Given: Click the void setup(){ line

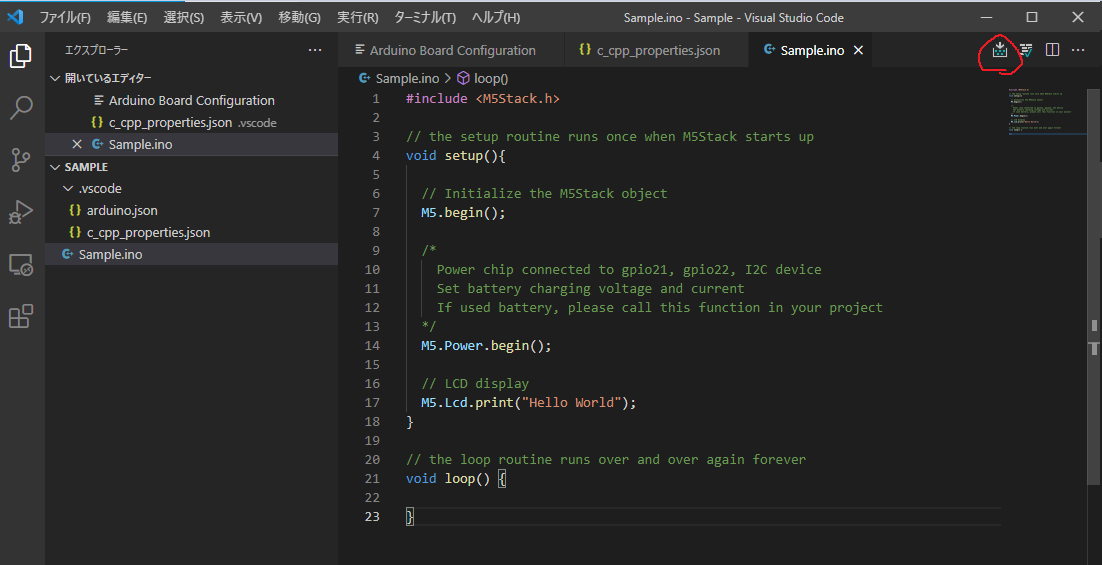Looking at the screenshot, I should [455, 155].
